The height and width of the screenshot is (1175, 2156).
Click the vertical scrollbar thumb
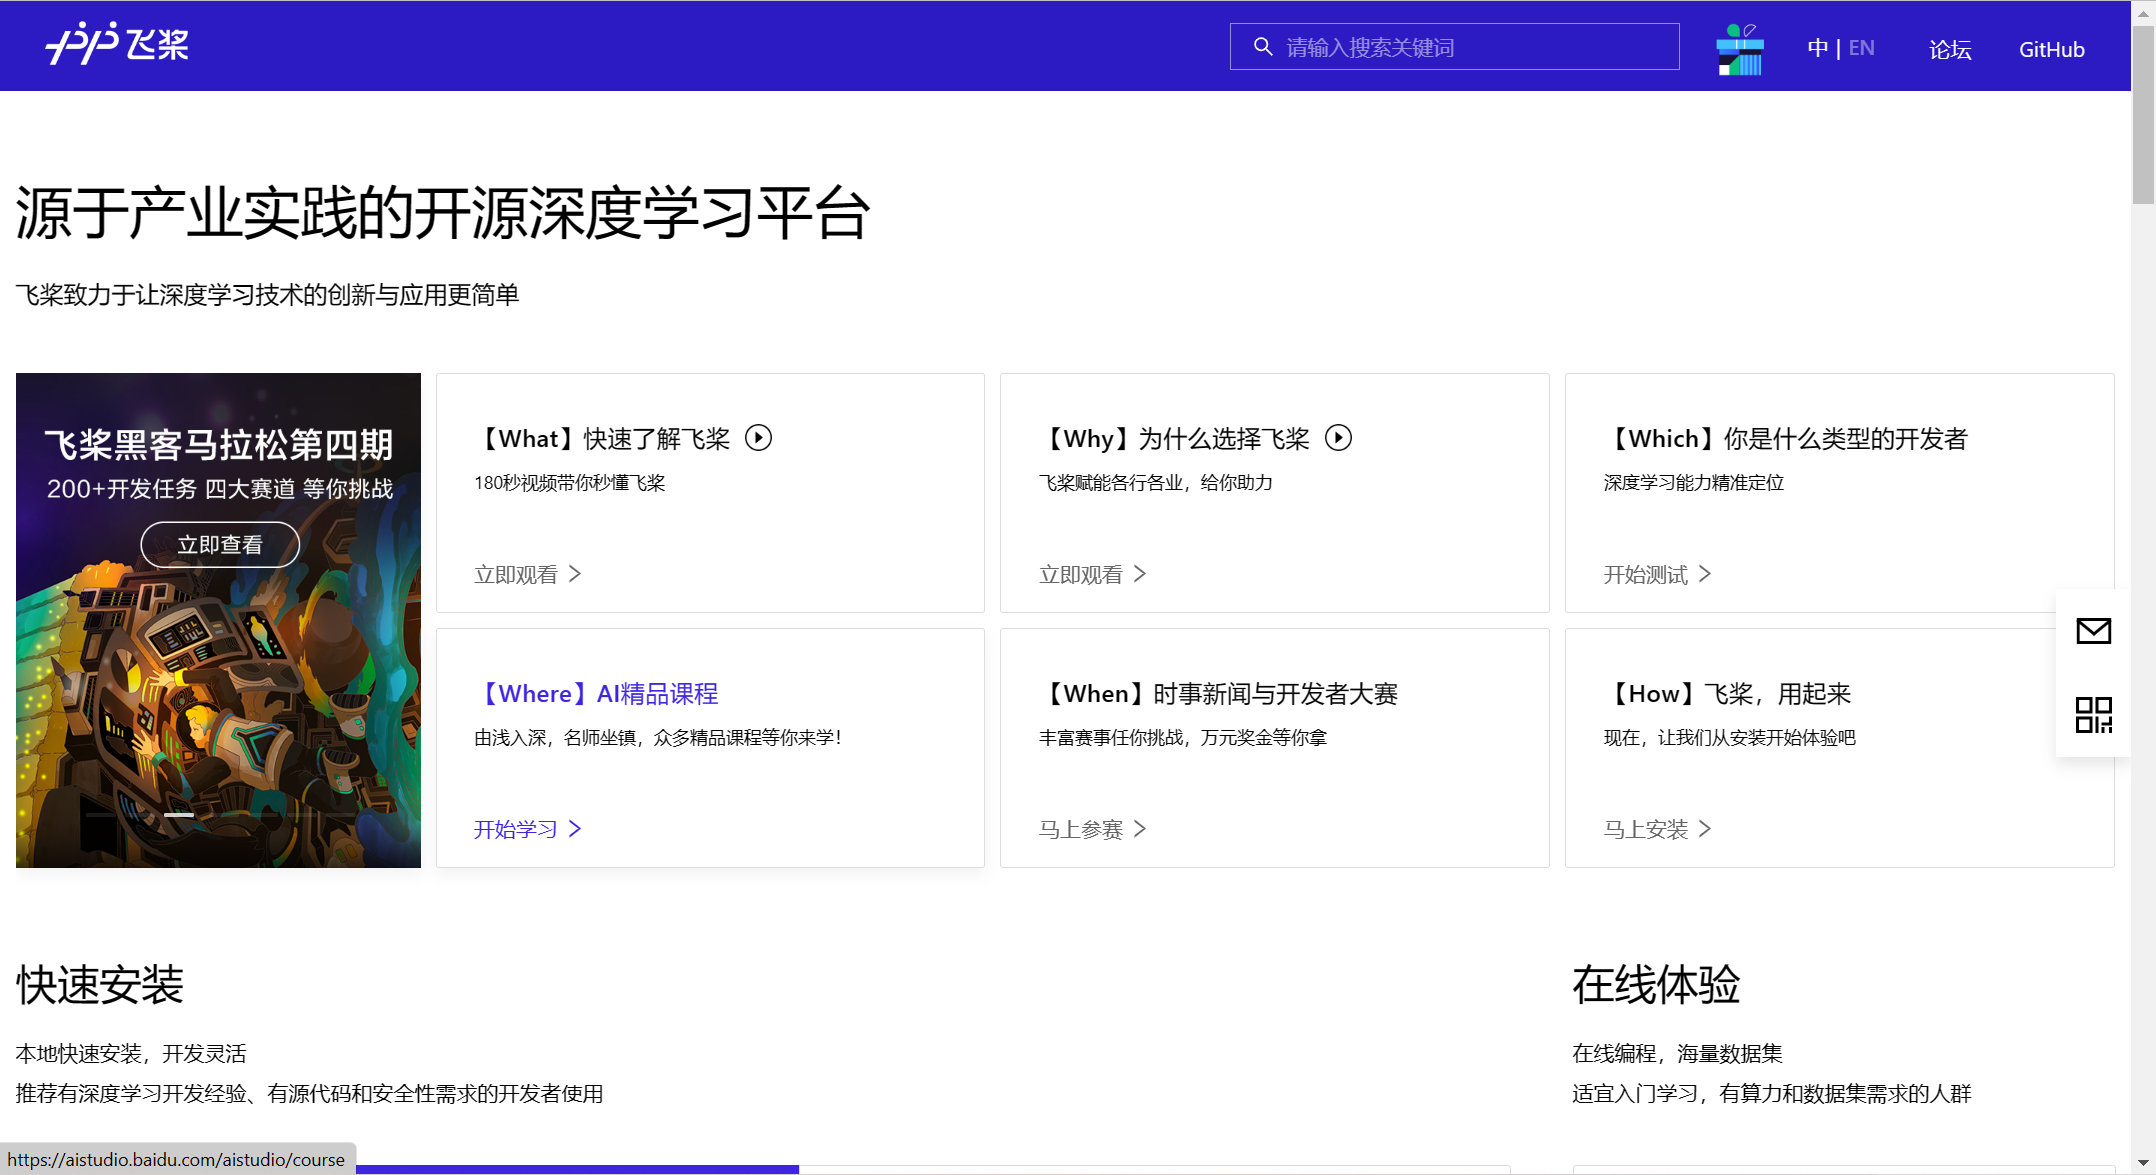click(x=2143, y=115)
